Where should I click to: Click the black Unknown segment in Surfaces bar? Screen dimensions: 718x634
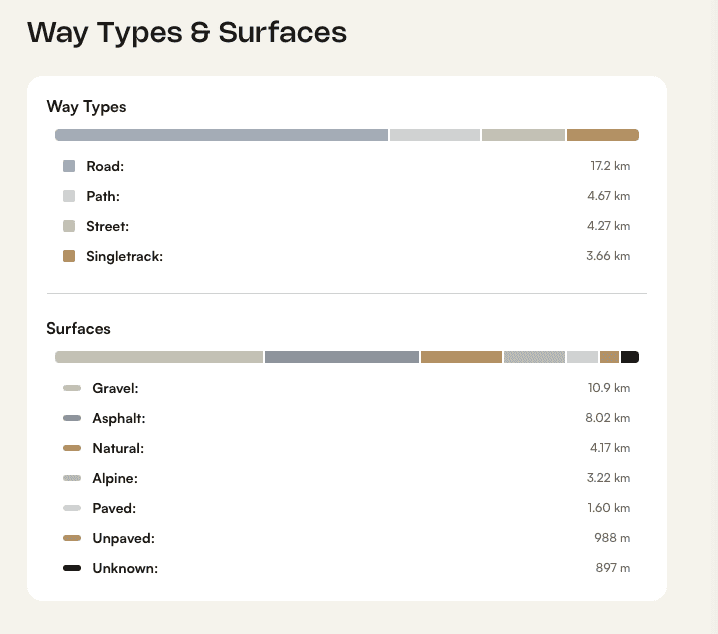[x=630, y=357]
